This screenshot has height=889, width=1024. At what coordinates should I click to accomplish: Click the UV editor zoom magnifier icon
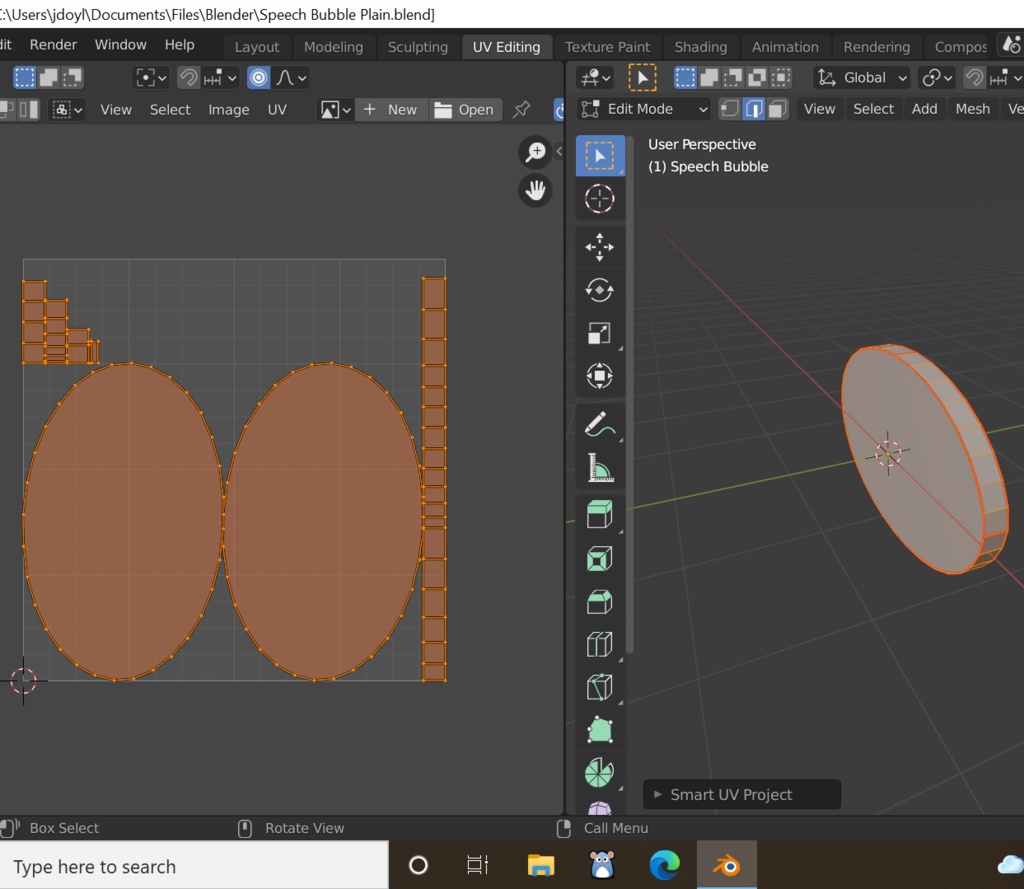pos(536,152)
